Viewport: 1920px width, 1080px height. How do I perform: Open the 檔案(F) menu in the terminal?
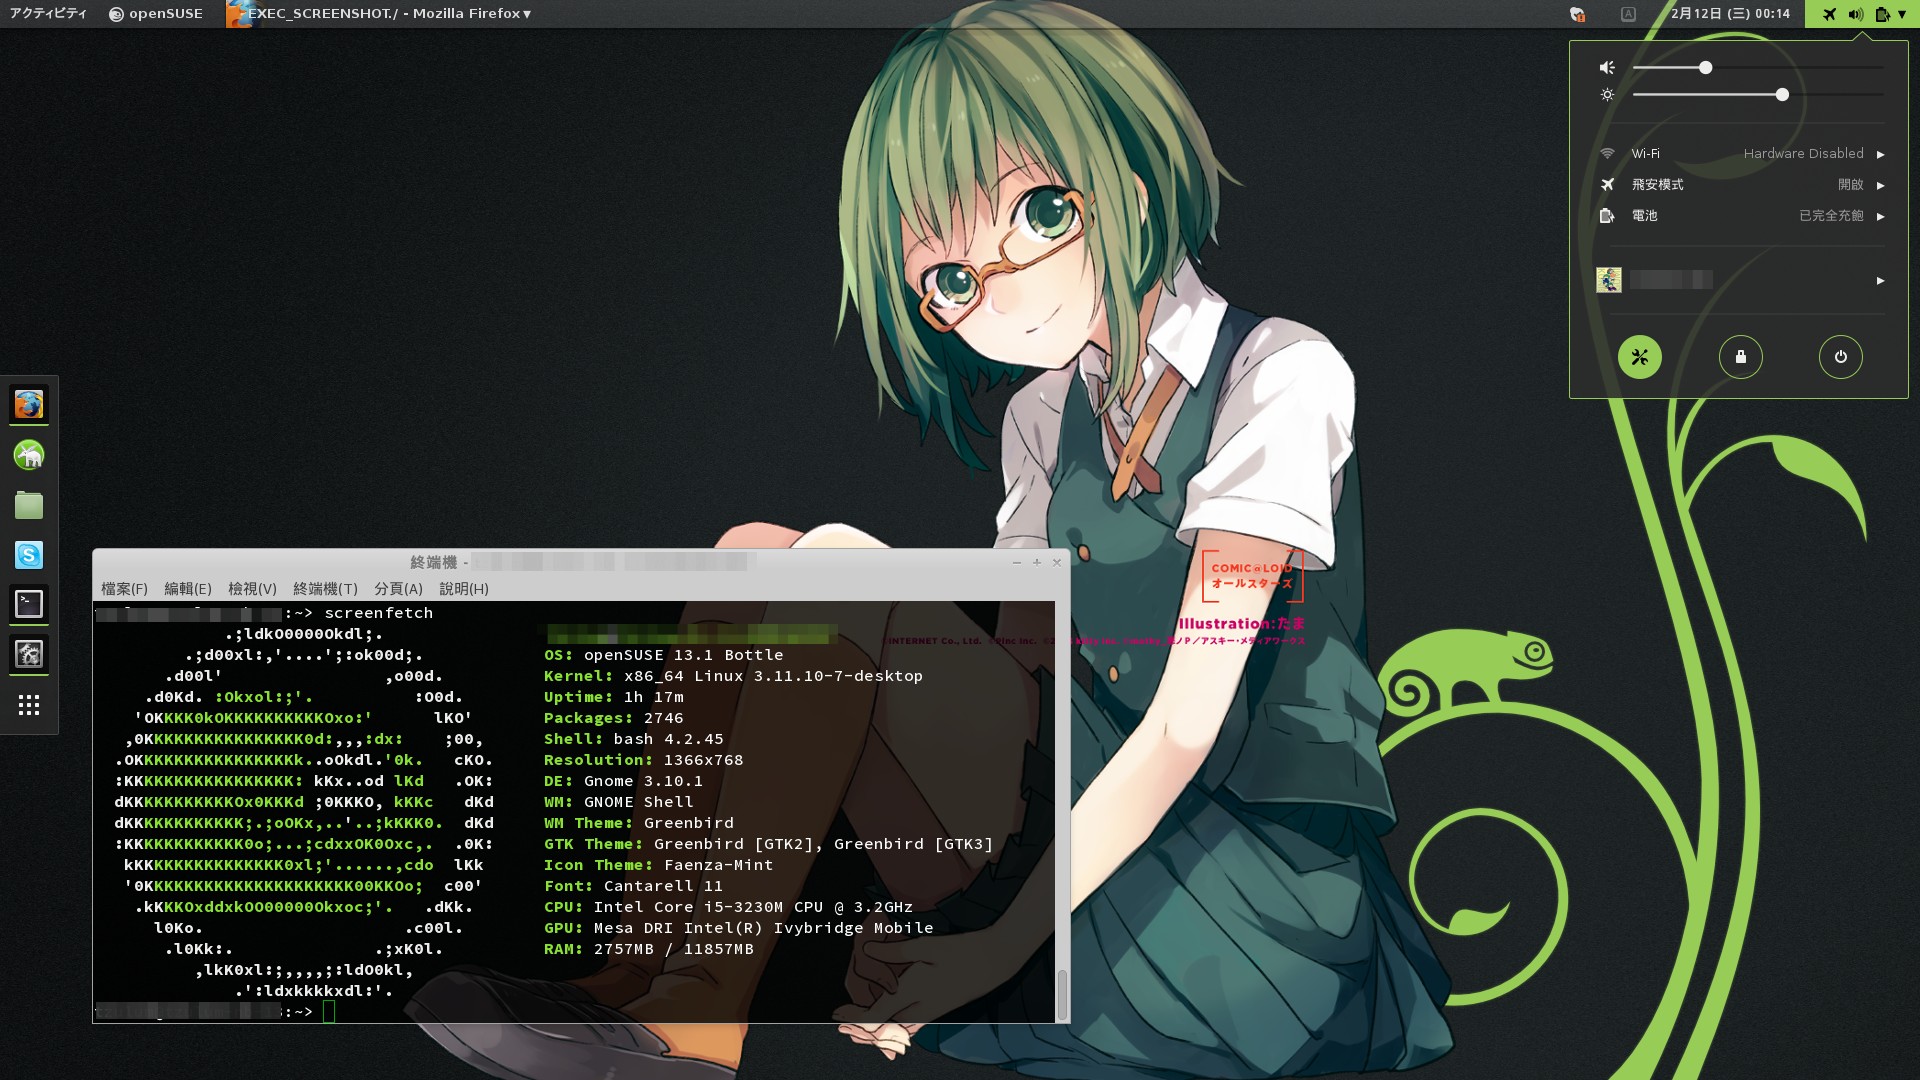click(124, 589)
